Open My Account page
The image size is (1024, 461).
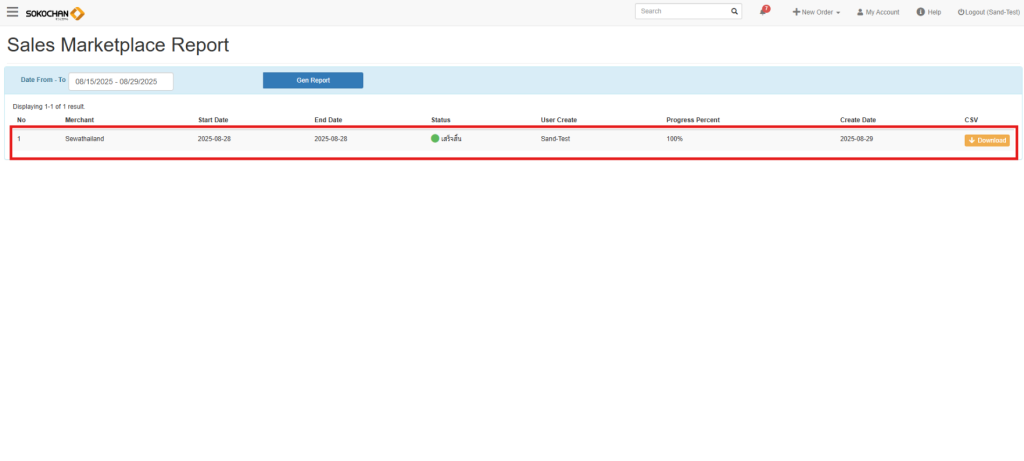[x=878, y=12]
